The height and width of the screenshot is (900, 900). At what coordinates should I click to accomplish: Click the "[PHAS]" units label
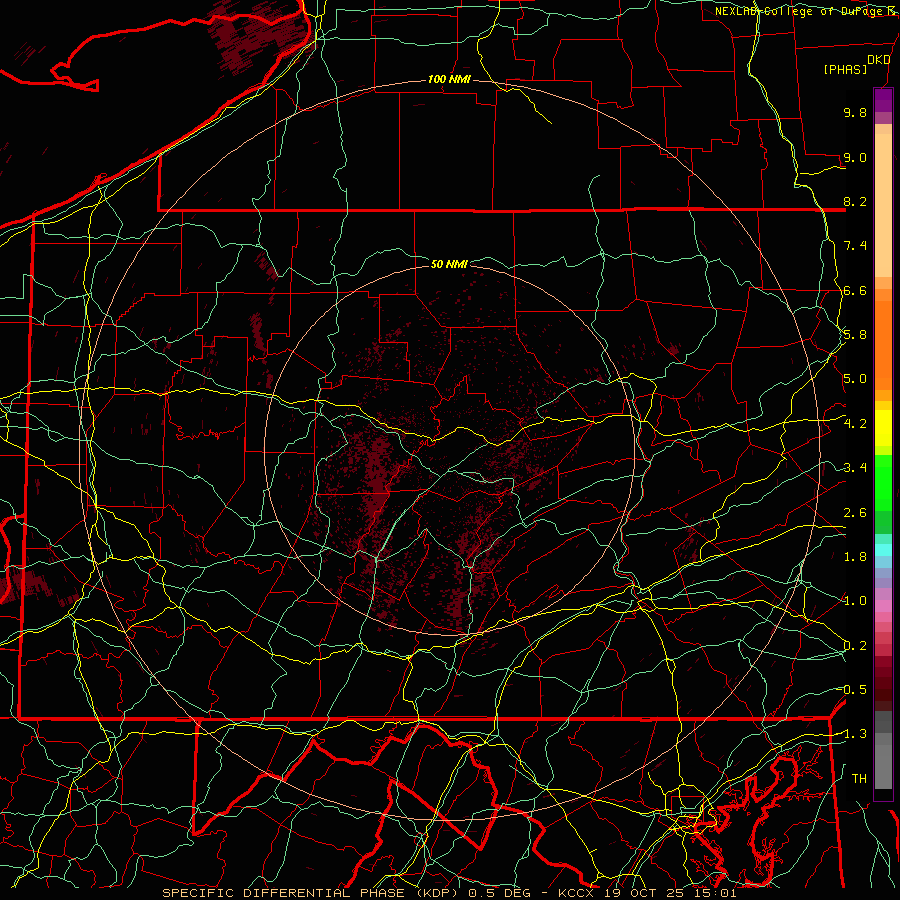(x=845, y=70)
